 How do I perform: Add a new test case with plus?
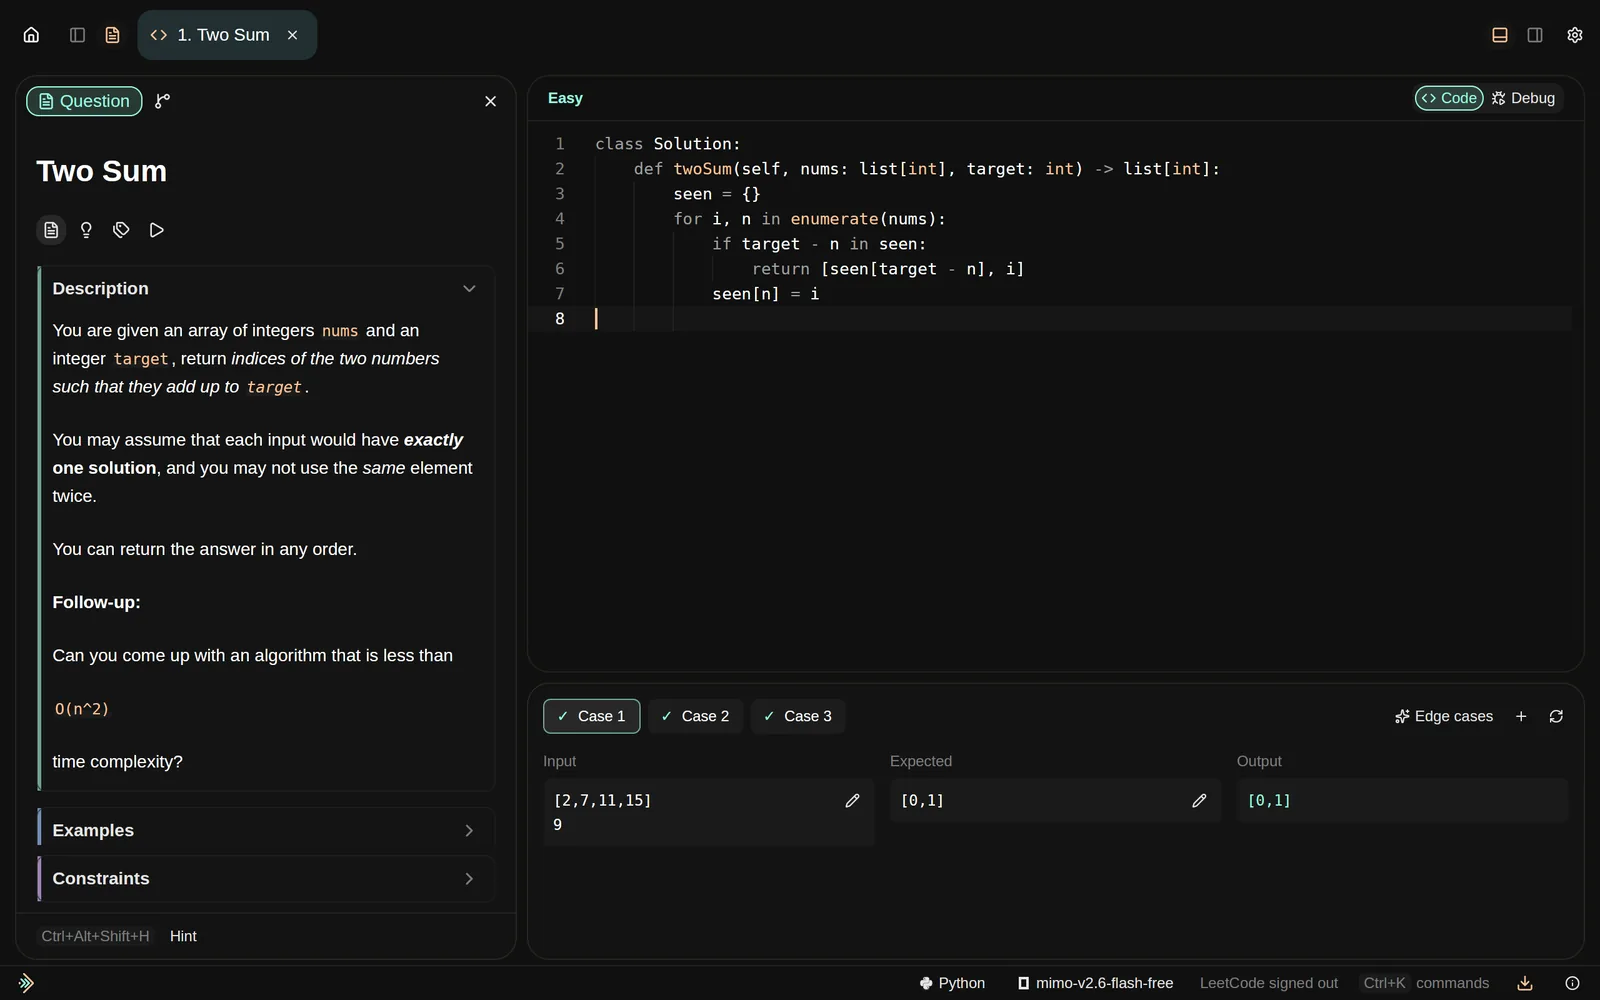pyautogui.click(x=1521, y=716)
